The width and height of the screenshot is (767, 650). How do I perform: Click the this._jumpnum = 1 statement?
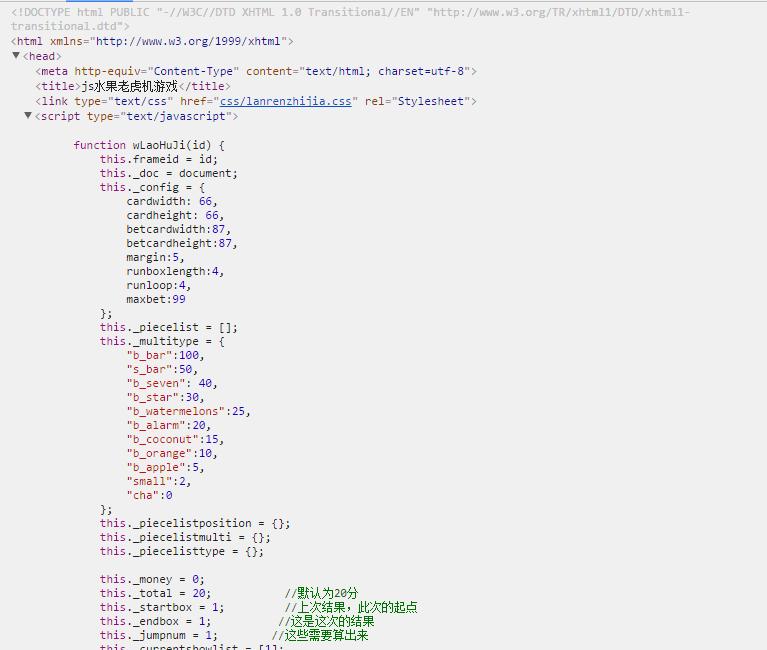[x=158, y=635]
